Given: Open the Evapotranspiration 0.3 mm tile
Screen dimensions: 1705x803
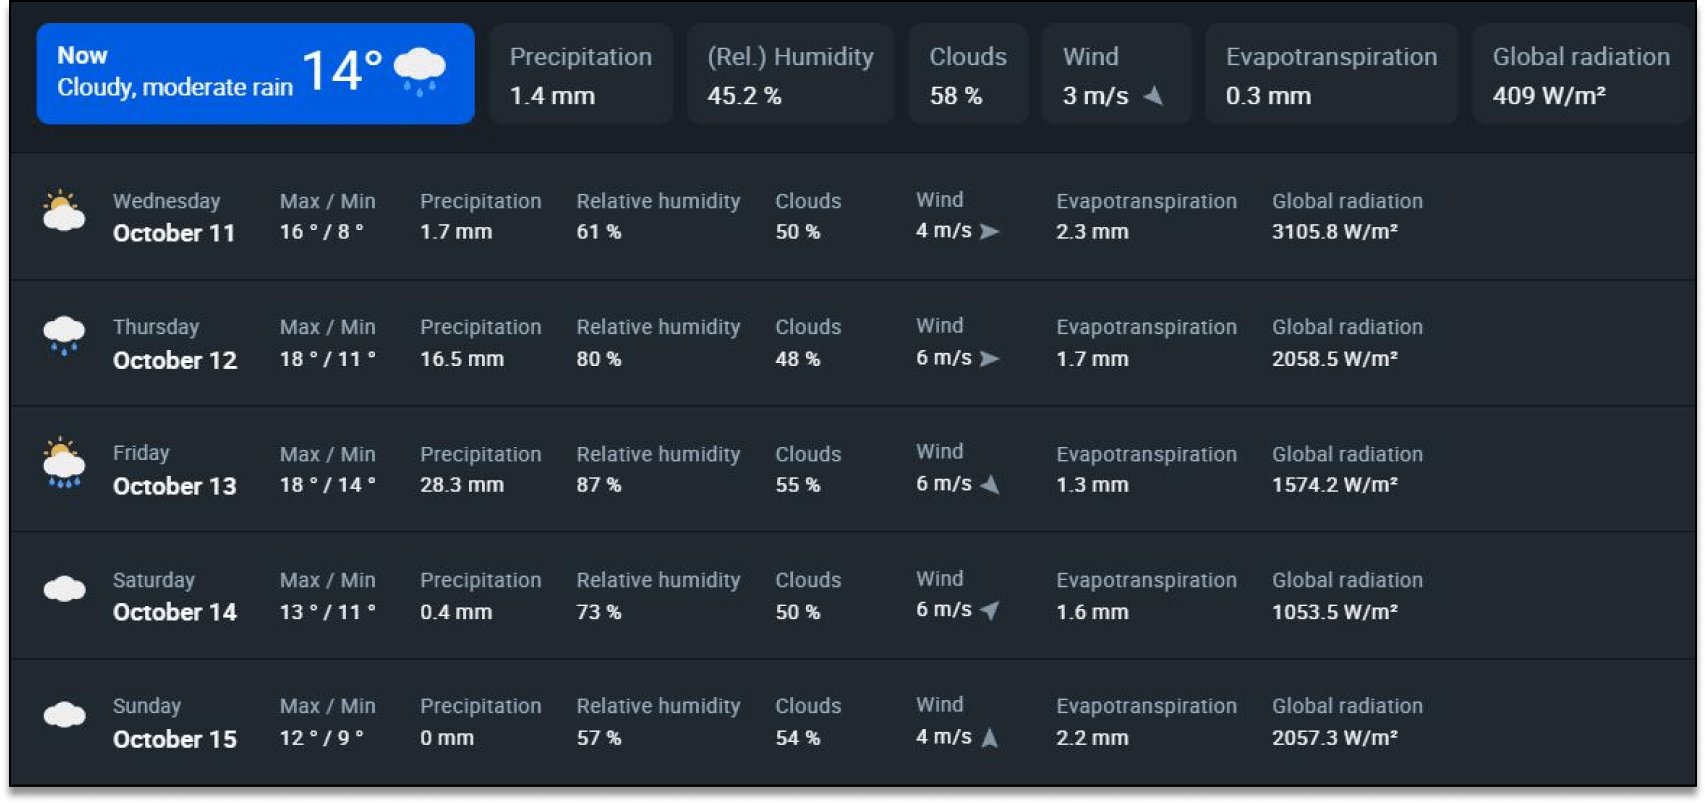Looking at the screenshot, I should [x=1331, y=74].
